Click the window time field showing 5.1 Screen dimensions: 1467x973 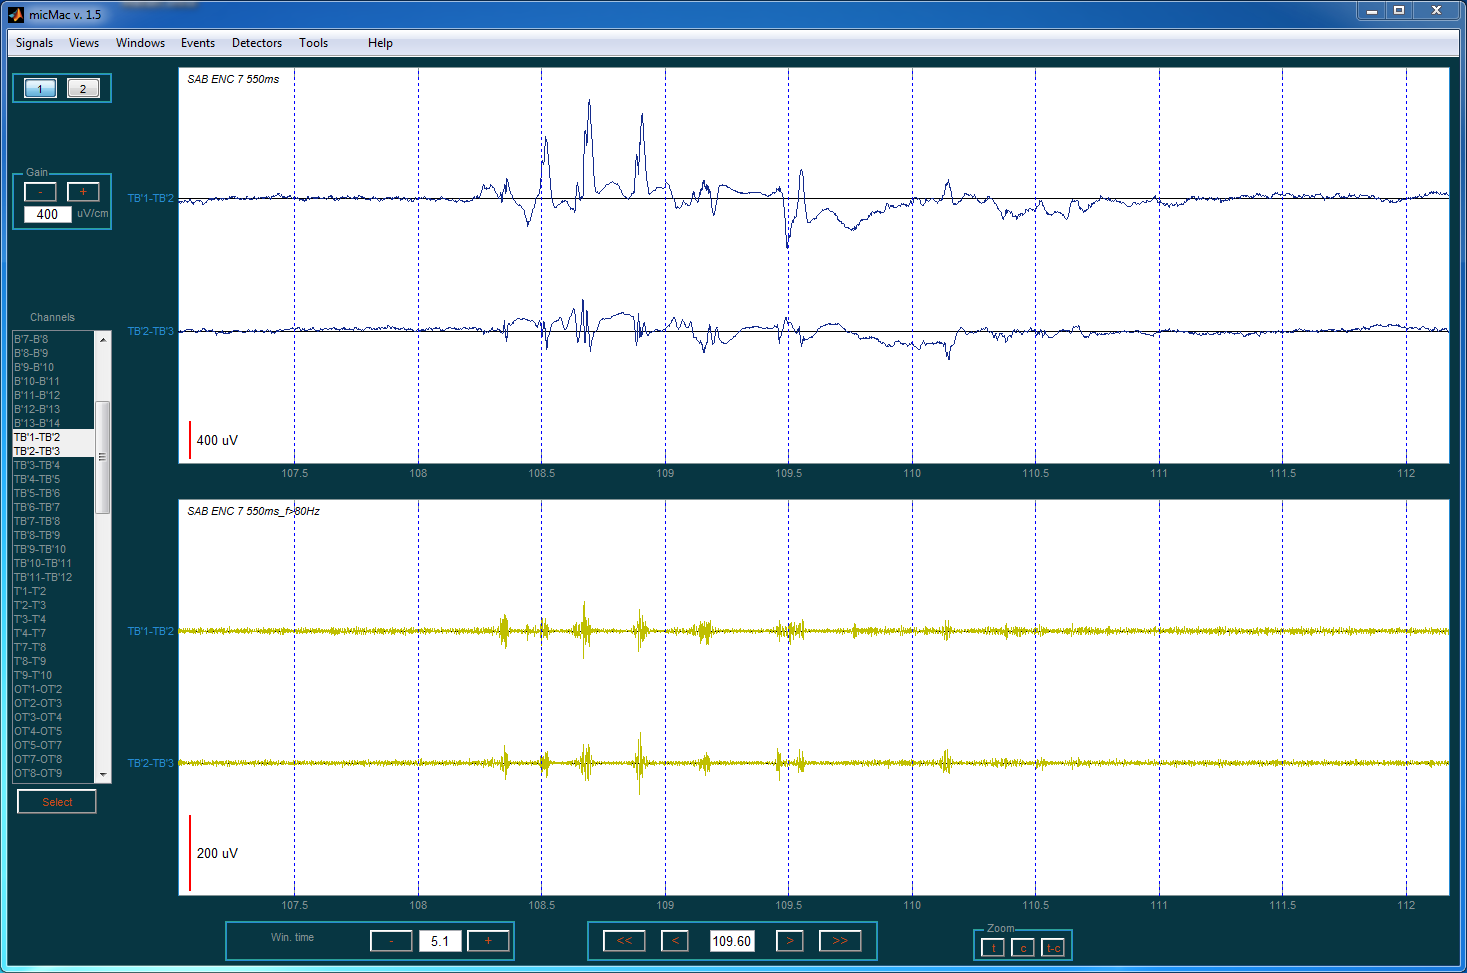tap(440, 941)
